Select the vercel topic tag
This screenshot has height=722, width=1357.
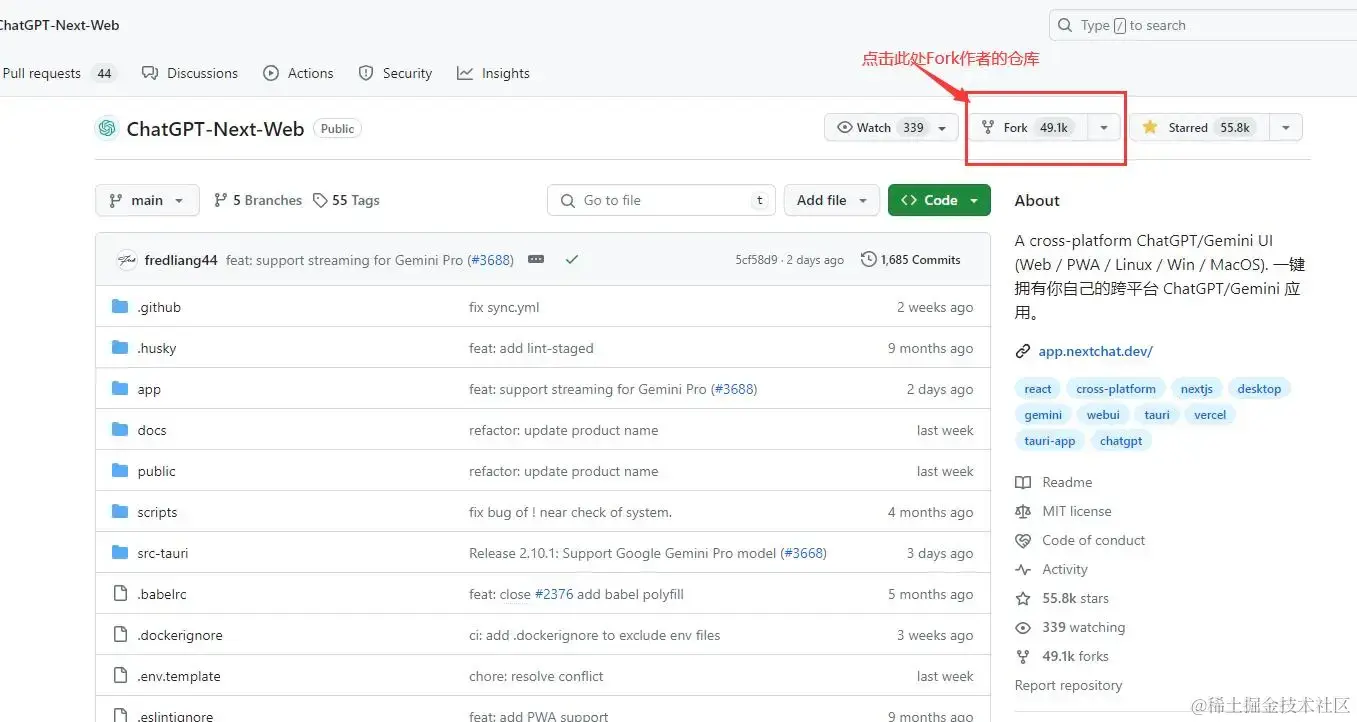[1210, 415]
